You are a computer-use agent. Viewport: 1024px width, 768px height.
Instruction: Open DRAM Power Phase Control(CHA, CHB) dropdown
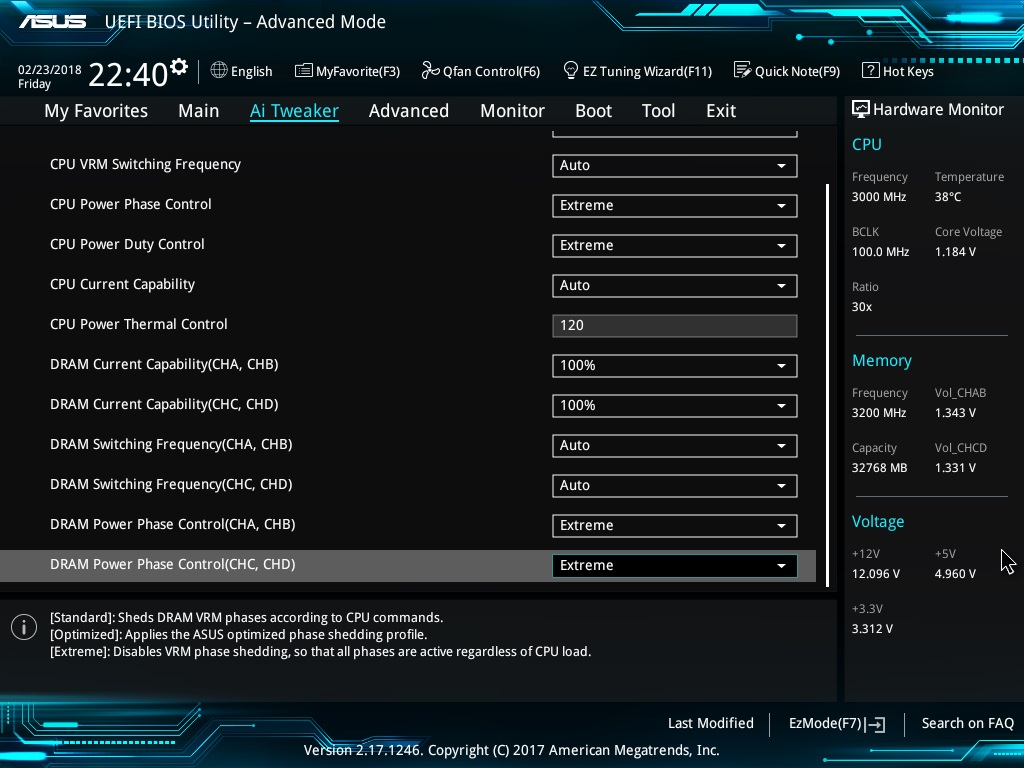pos(675,525)
